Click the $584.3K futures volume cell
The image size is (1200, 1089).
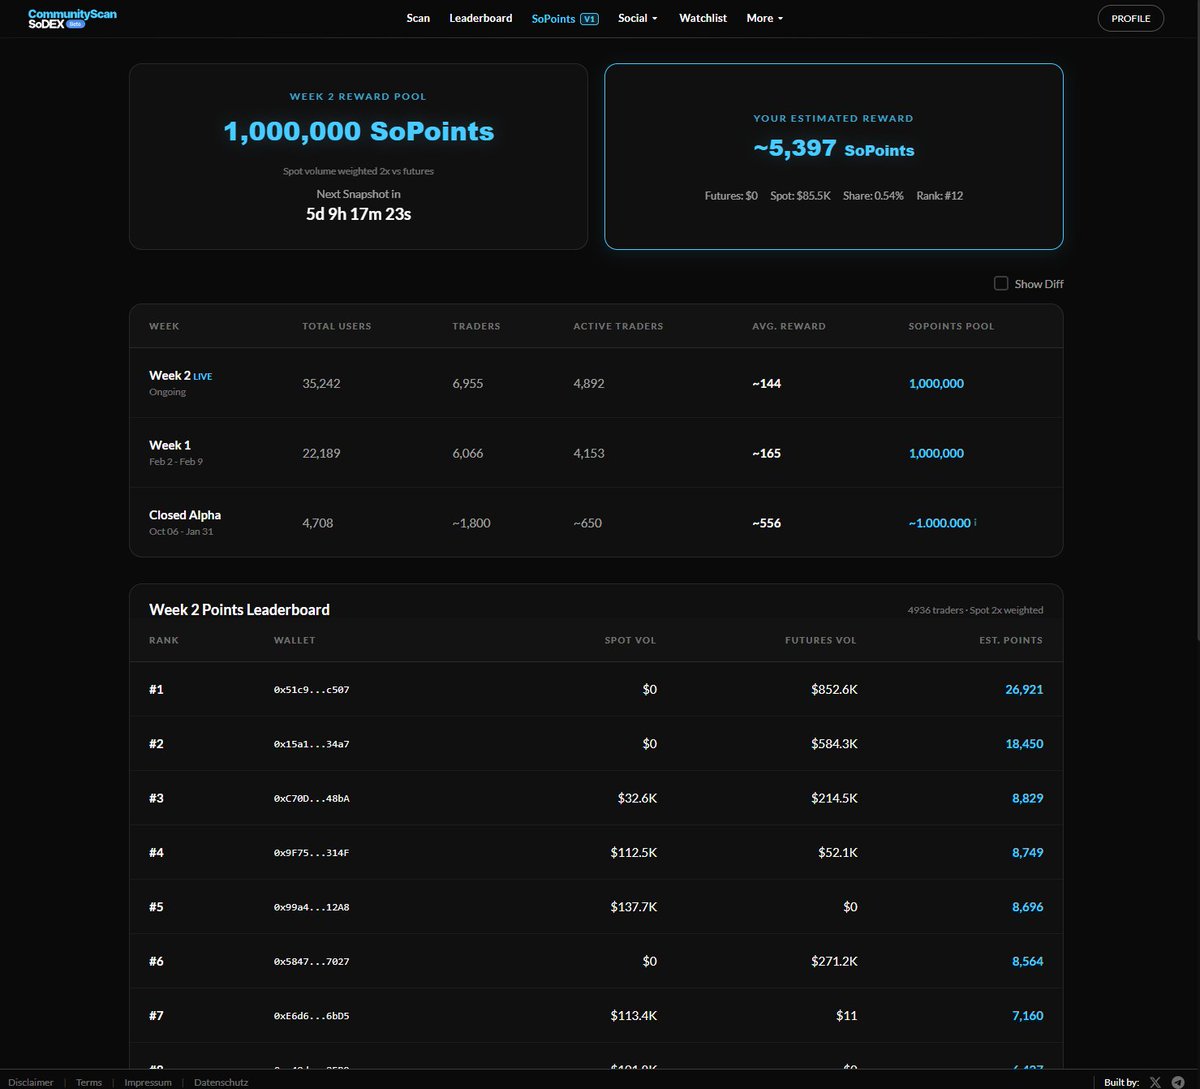click(834, 743)
